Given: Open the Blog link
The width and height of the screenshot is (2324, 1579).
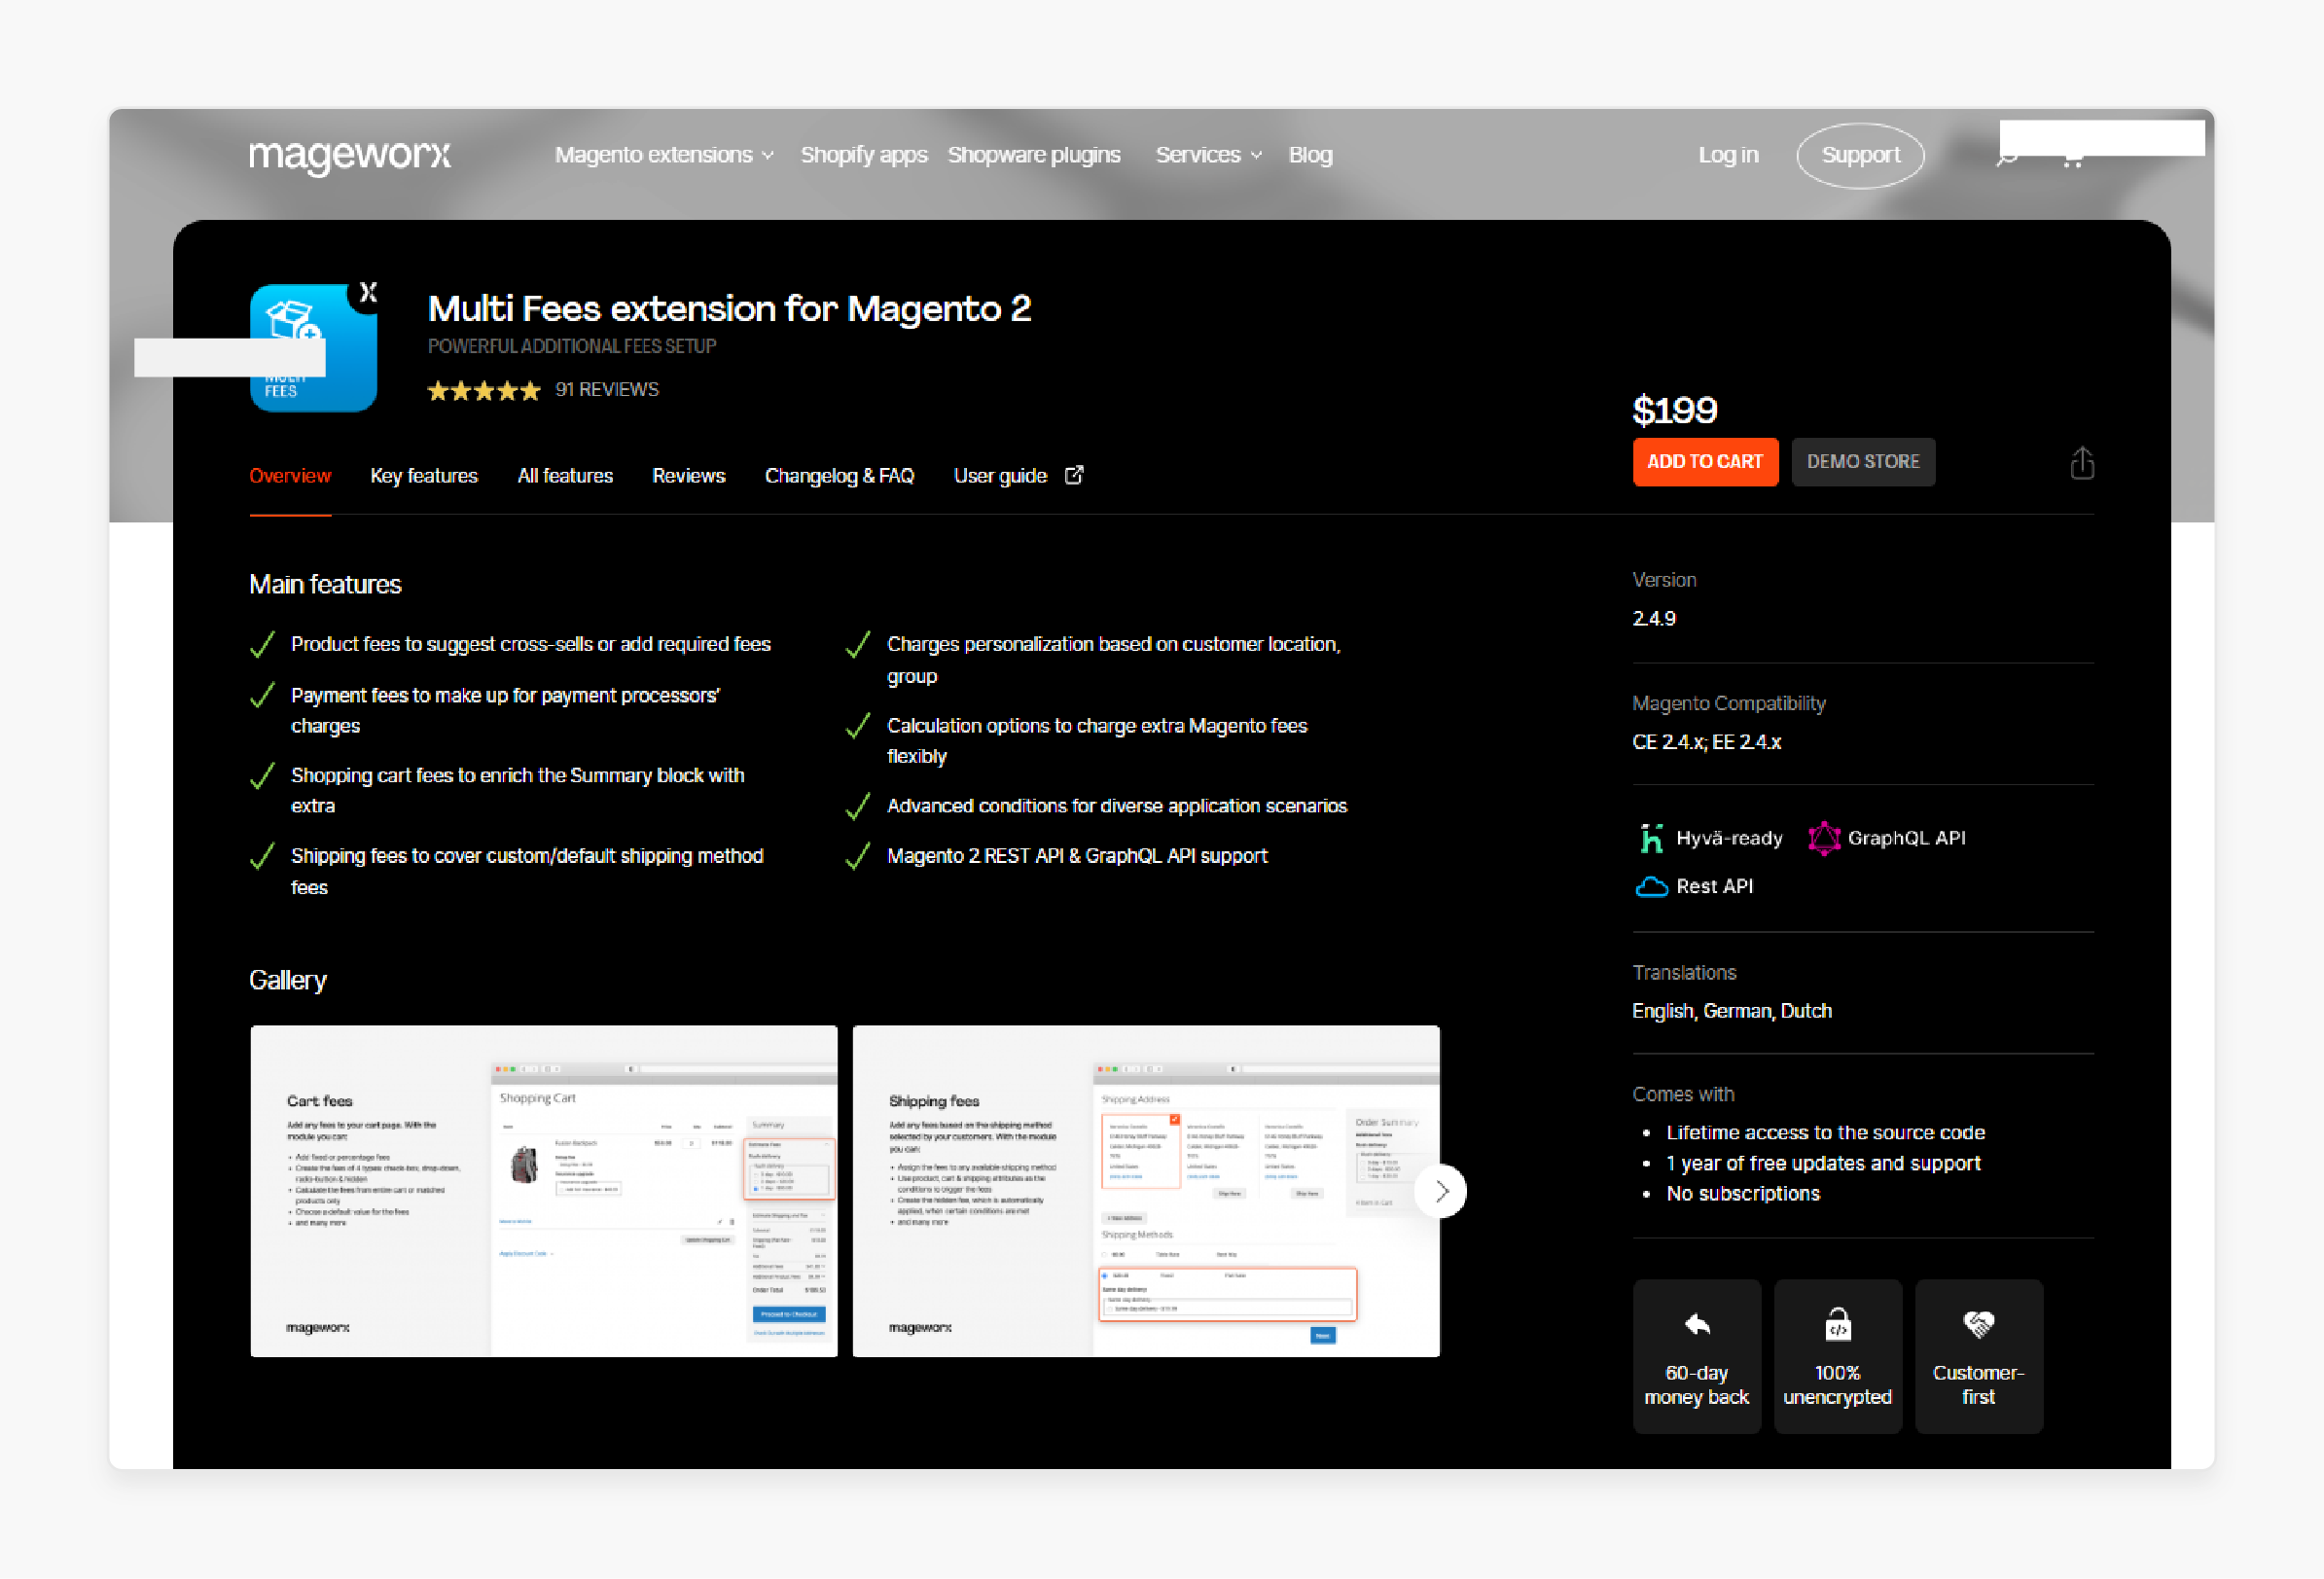Looking at the screenshot, I should pyautogui.click(x=1310, y=155).
